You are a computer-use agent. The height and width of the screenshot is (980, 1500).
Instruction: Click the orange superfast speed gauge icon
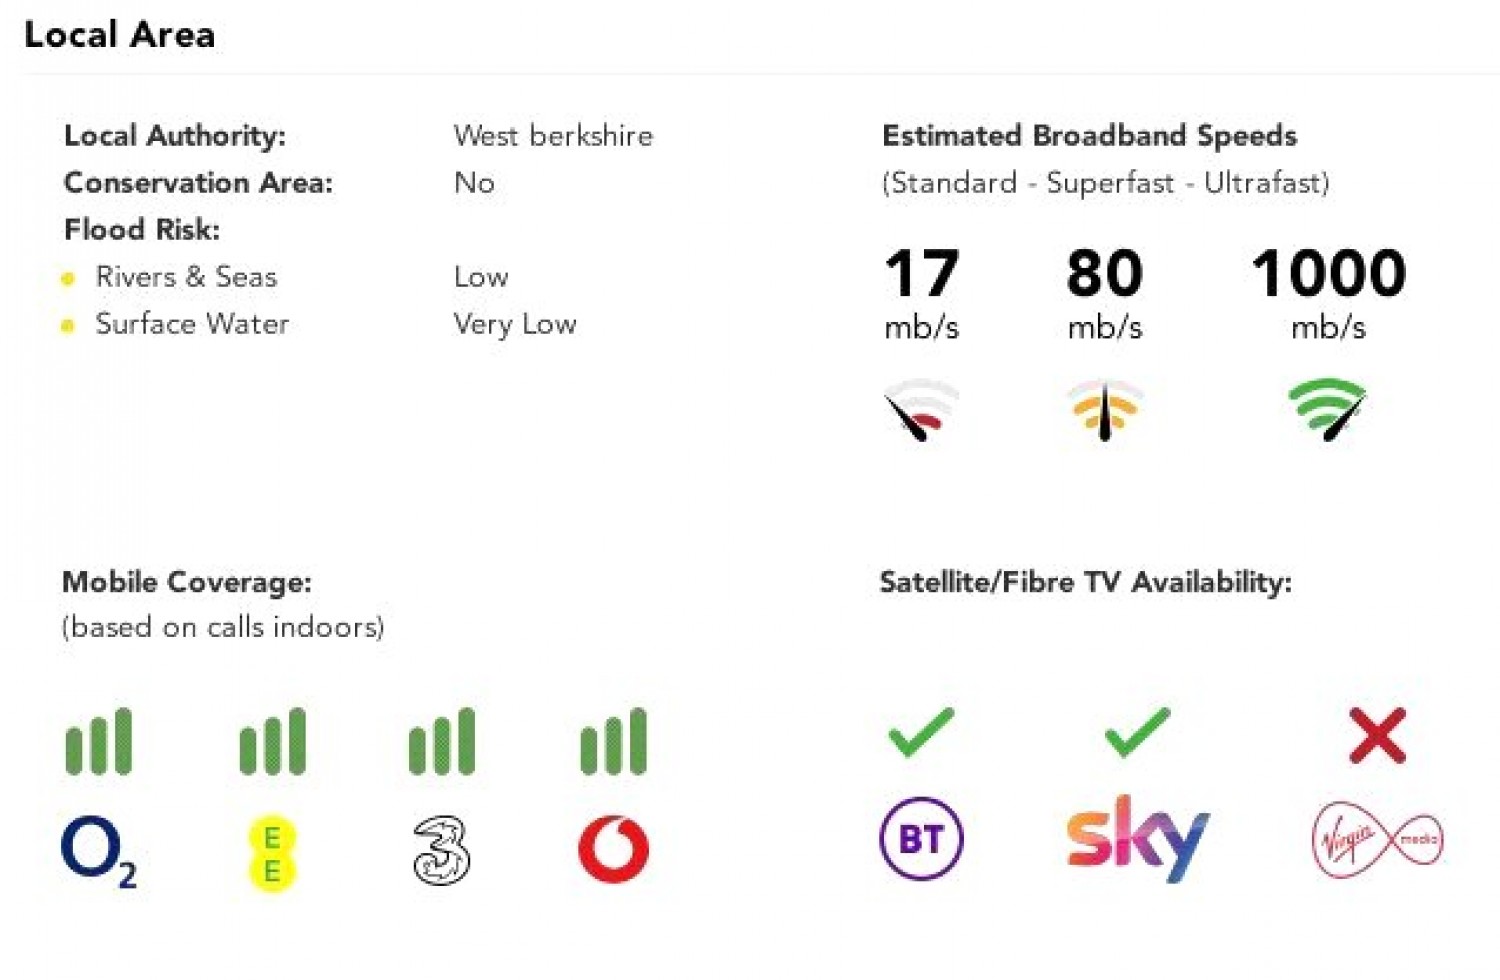tap(1105, 409)
